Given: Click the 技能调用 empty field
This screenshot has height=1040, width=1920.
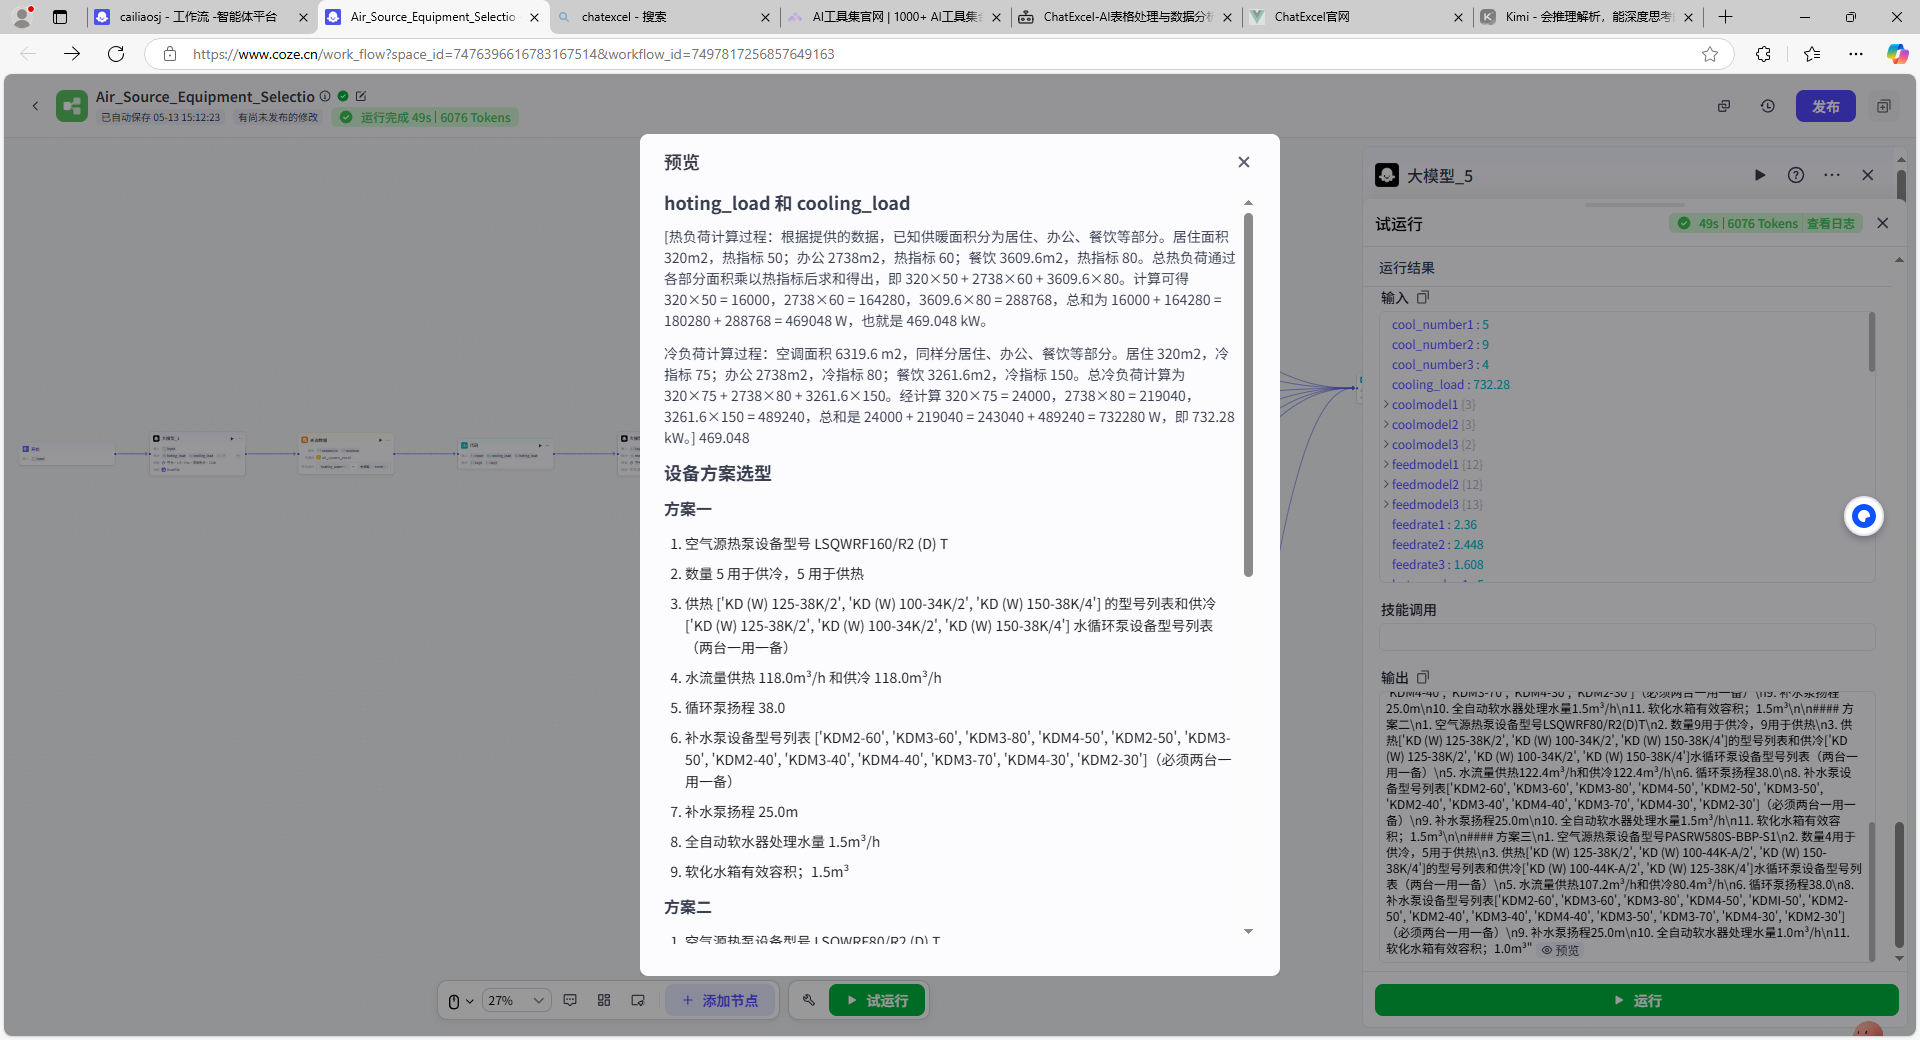Looking at the screenshot, I should point(1627,637).
